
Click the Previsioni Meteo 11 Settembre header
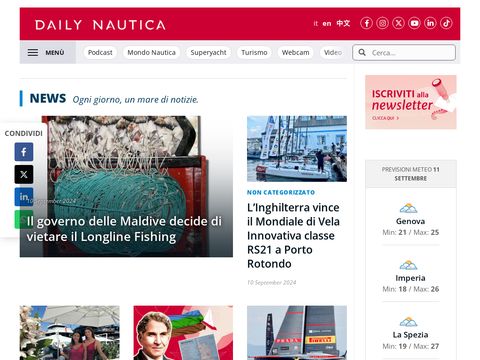(x=411, y=174)
